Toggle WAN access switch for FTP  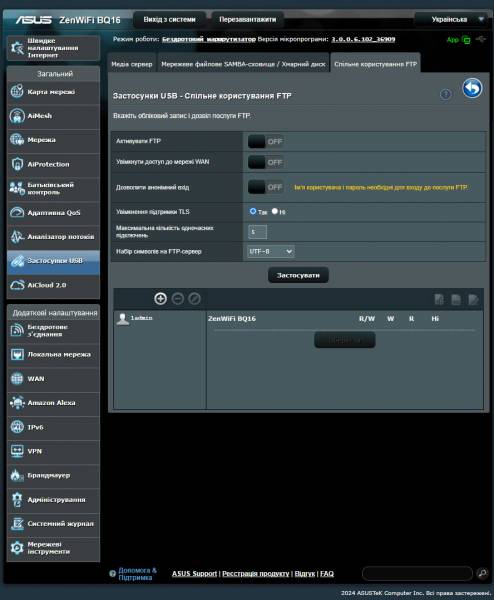(x=266, y=163)
